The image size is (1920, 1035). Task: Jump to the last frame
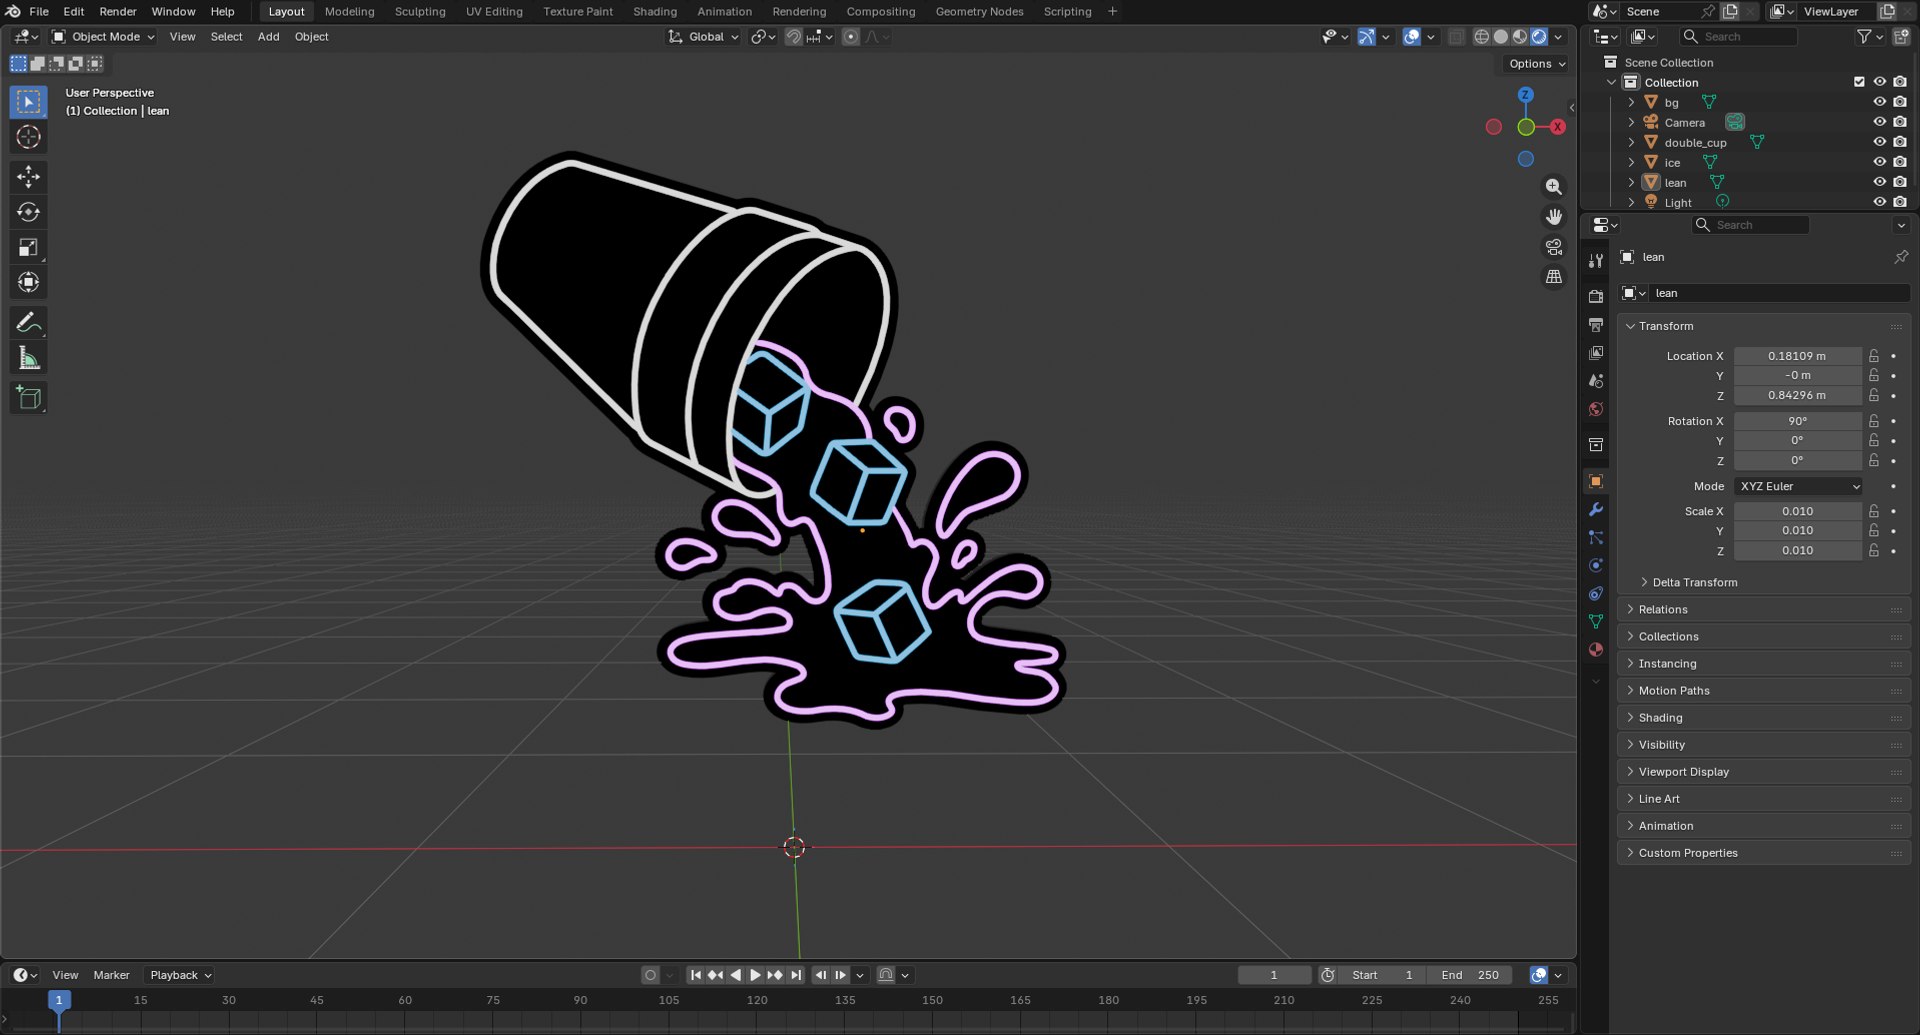click(x=796, y=975)
